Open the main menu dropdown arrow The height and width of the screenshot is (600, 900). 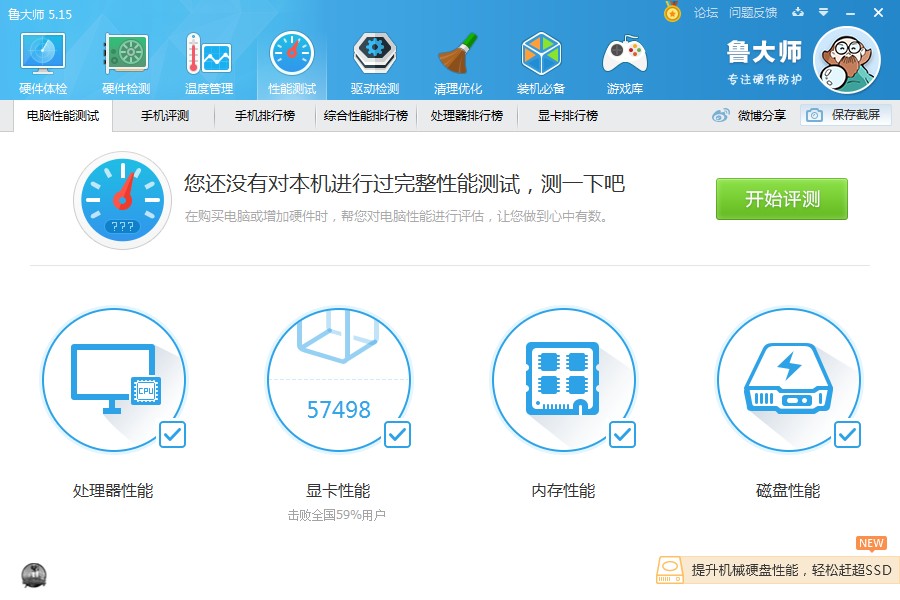click(x=825, y=13)
